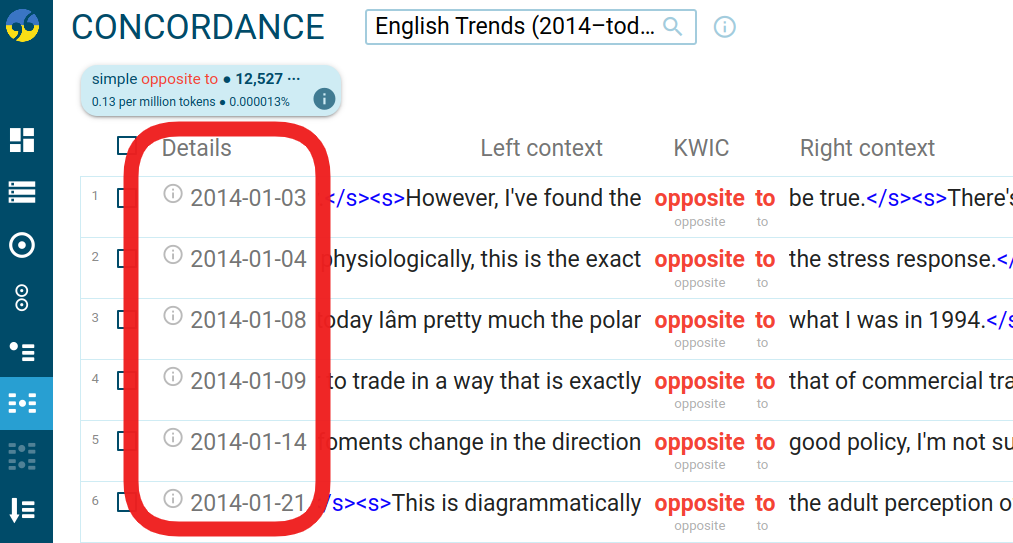1013x543 pixels.
Task: Click info icon in the query summary chip
Action: [323, 98]
